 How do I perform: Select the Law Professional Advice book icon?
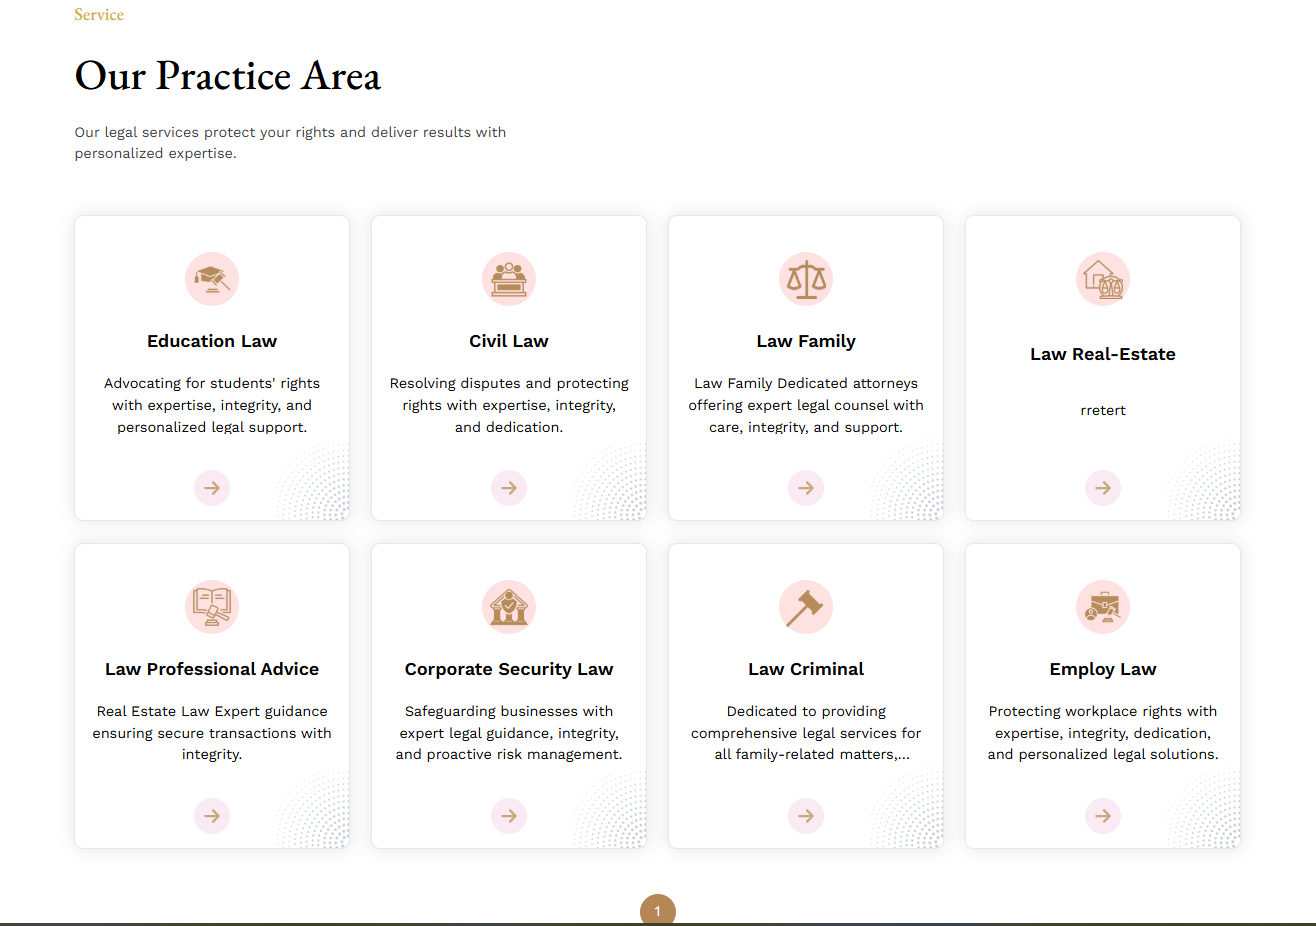[x=212, y=607]
